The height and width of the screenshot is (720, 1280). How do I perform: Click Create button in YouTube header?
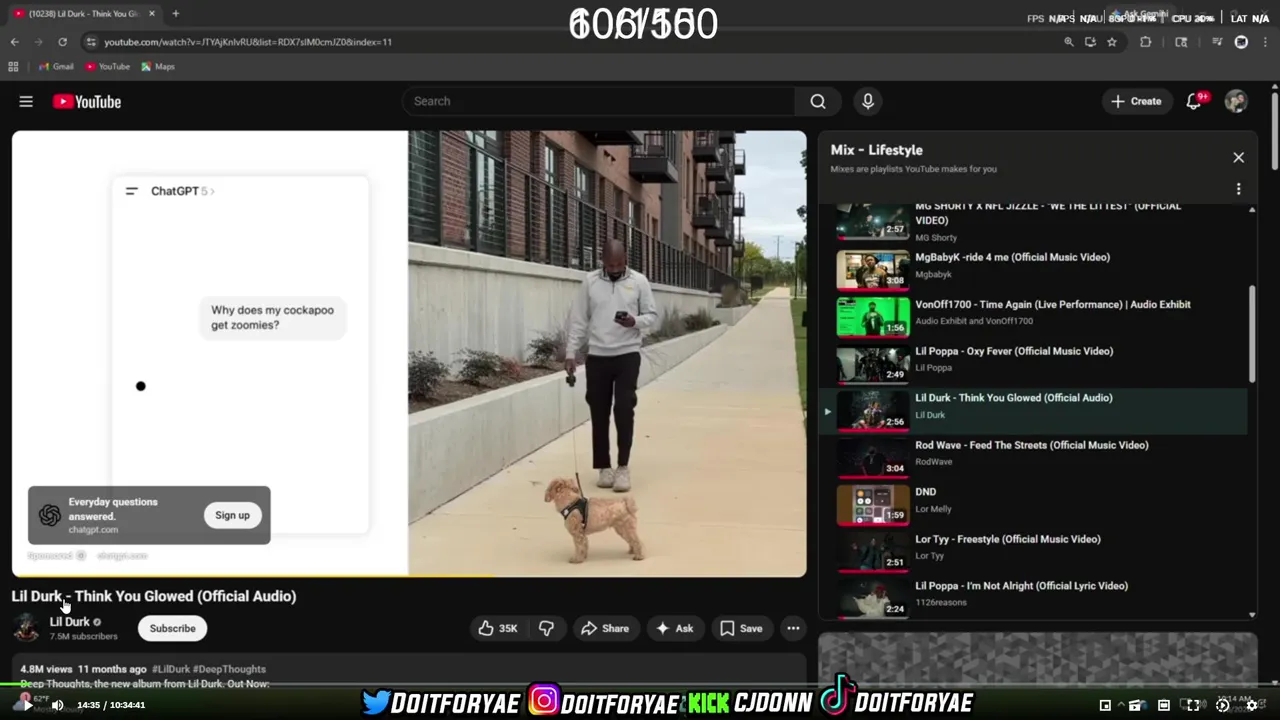[x=1136, y=101]
